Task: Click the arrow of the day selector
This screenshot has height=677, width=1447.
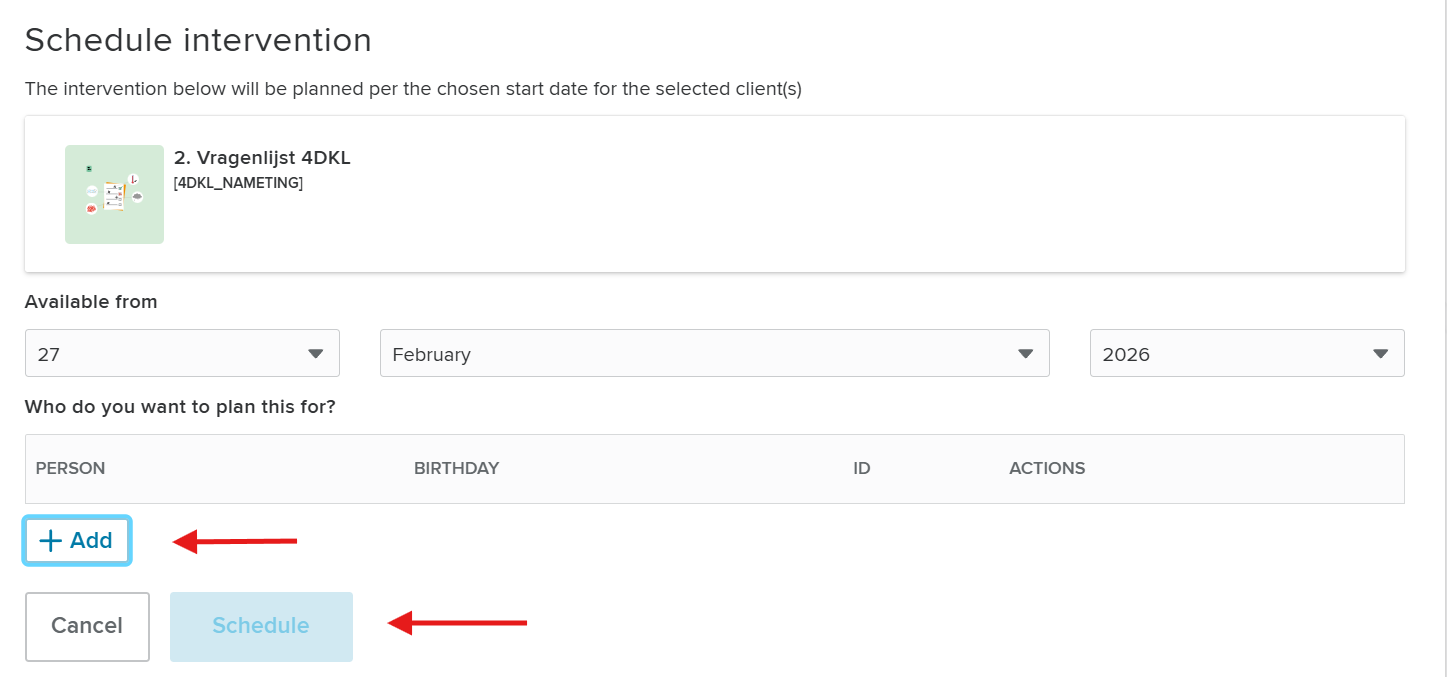Action: 316,354
